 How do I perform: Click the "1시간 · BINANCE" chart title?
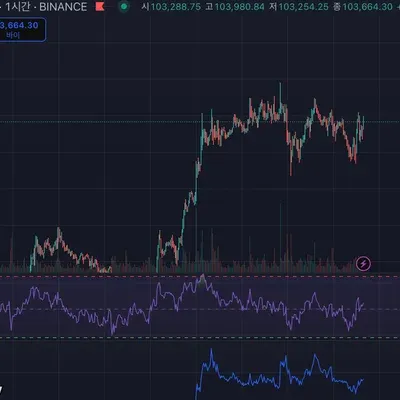(46, 7)
